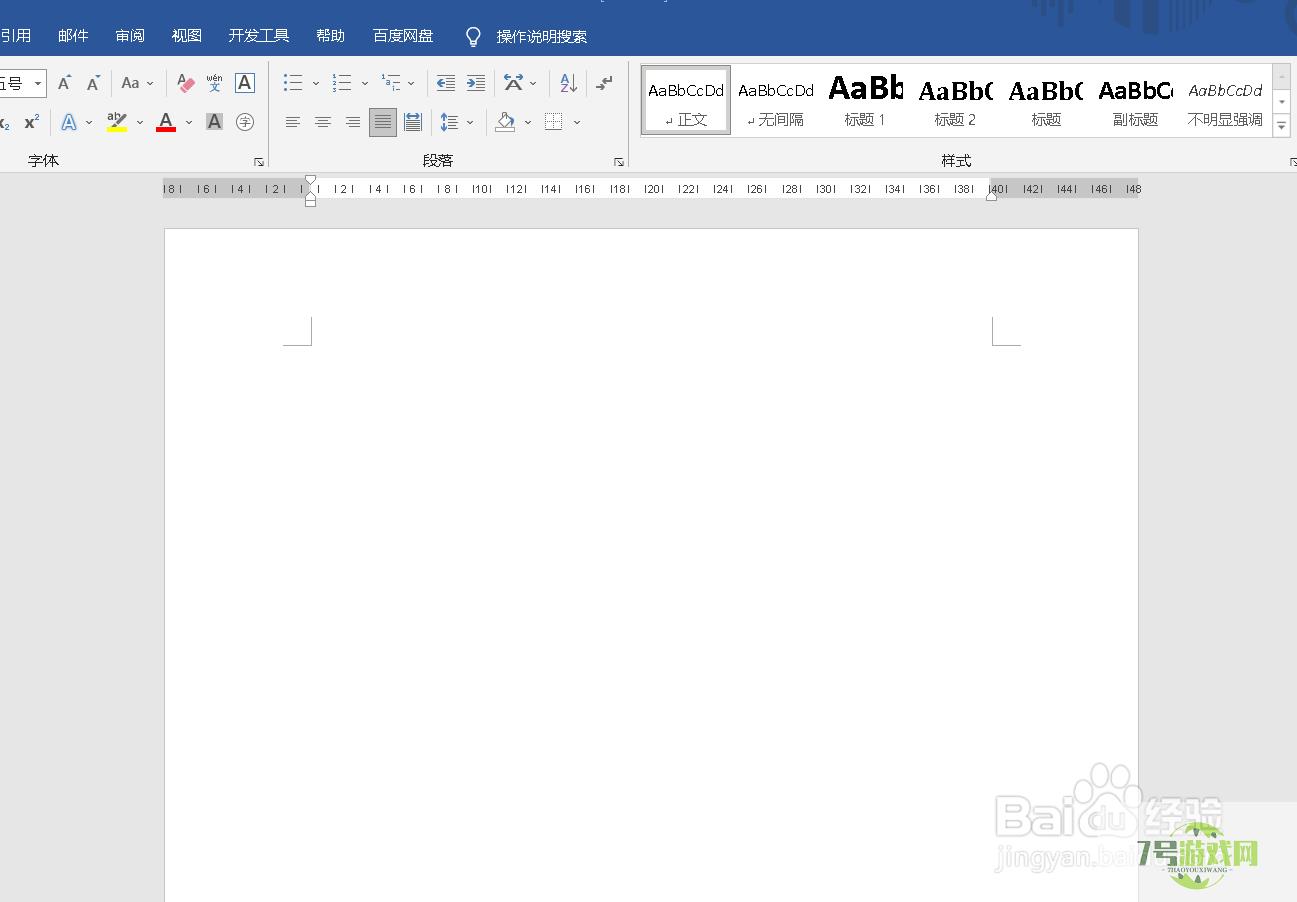The image size is (1297, 902).
Task: Open Asian layout options icon
Action: (x=513, y=83)
